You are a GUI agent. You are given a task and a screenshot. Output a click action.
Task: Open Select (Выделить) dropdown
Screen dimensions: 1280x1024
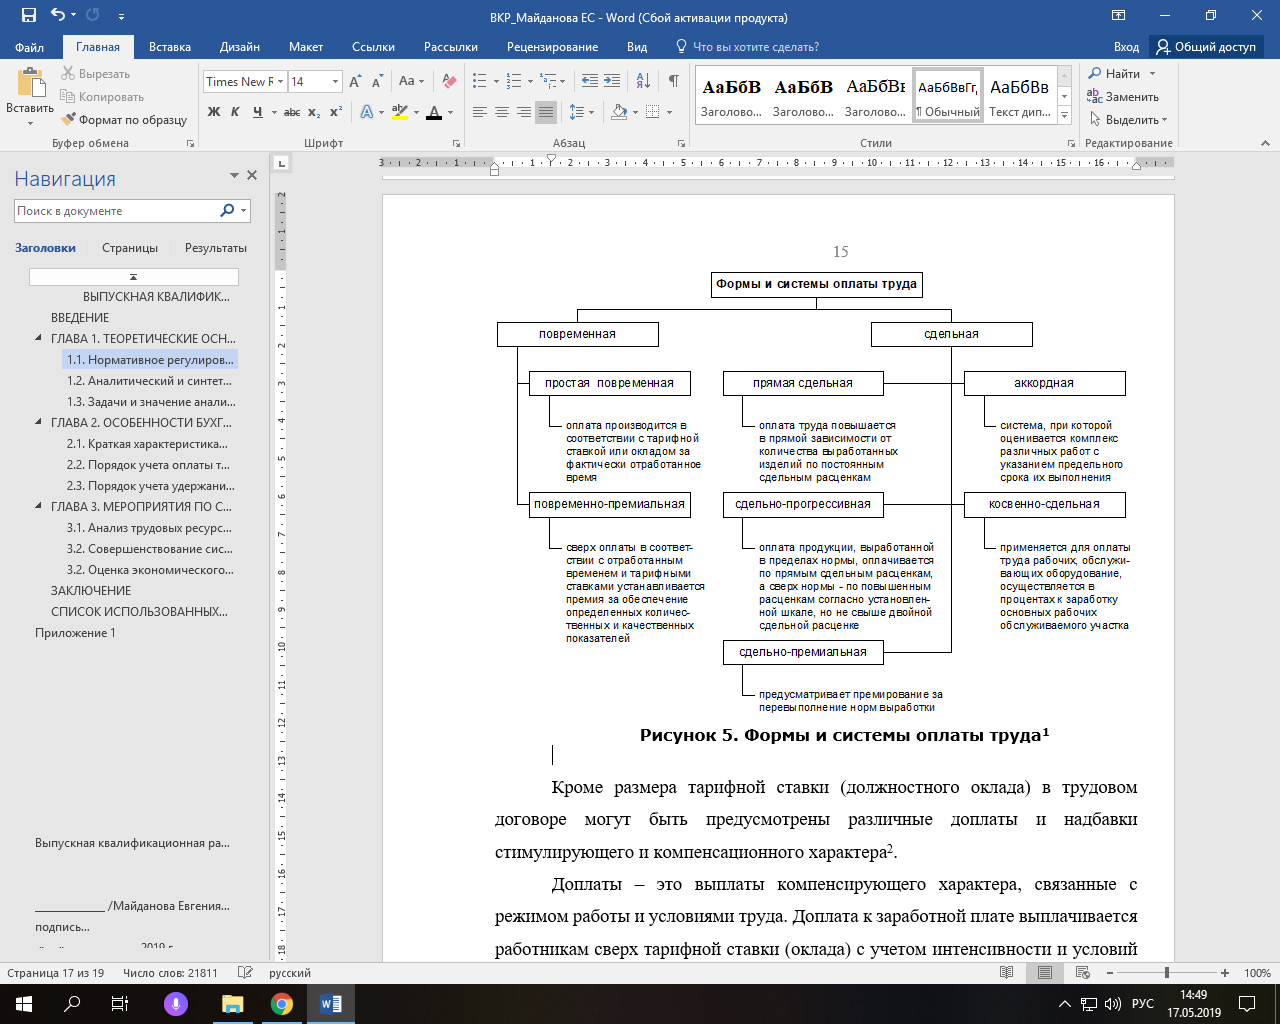pyautogui.click(x=1128, y=120)
